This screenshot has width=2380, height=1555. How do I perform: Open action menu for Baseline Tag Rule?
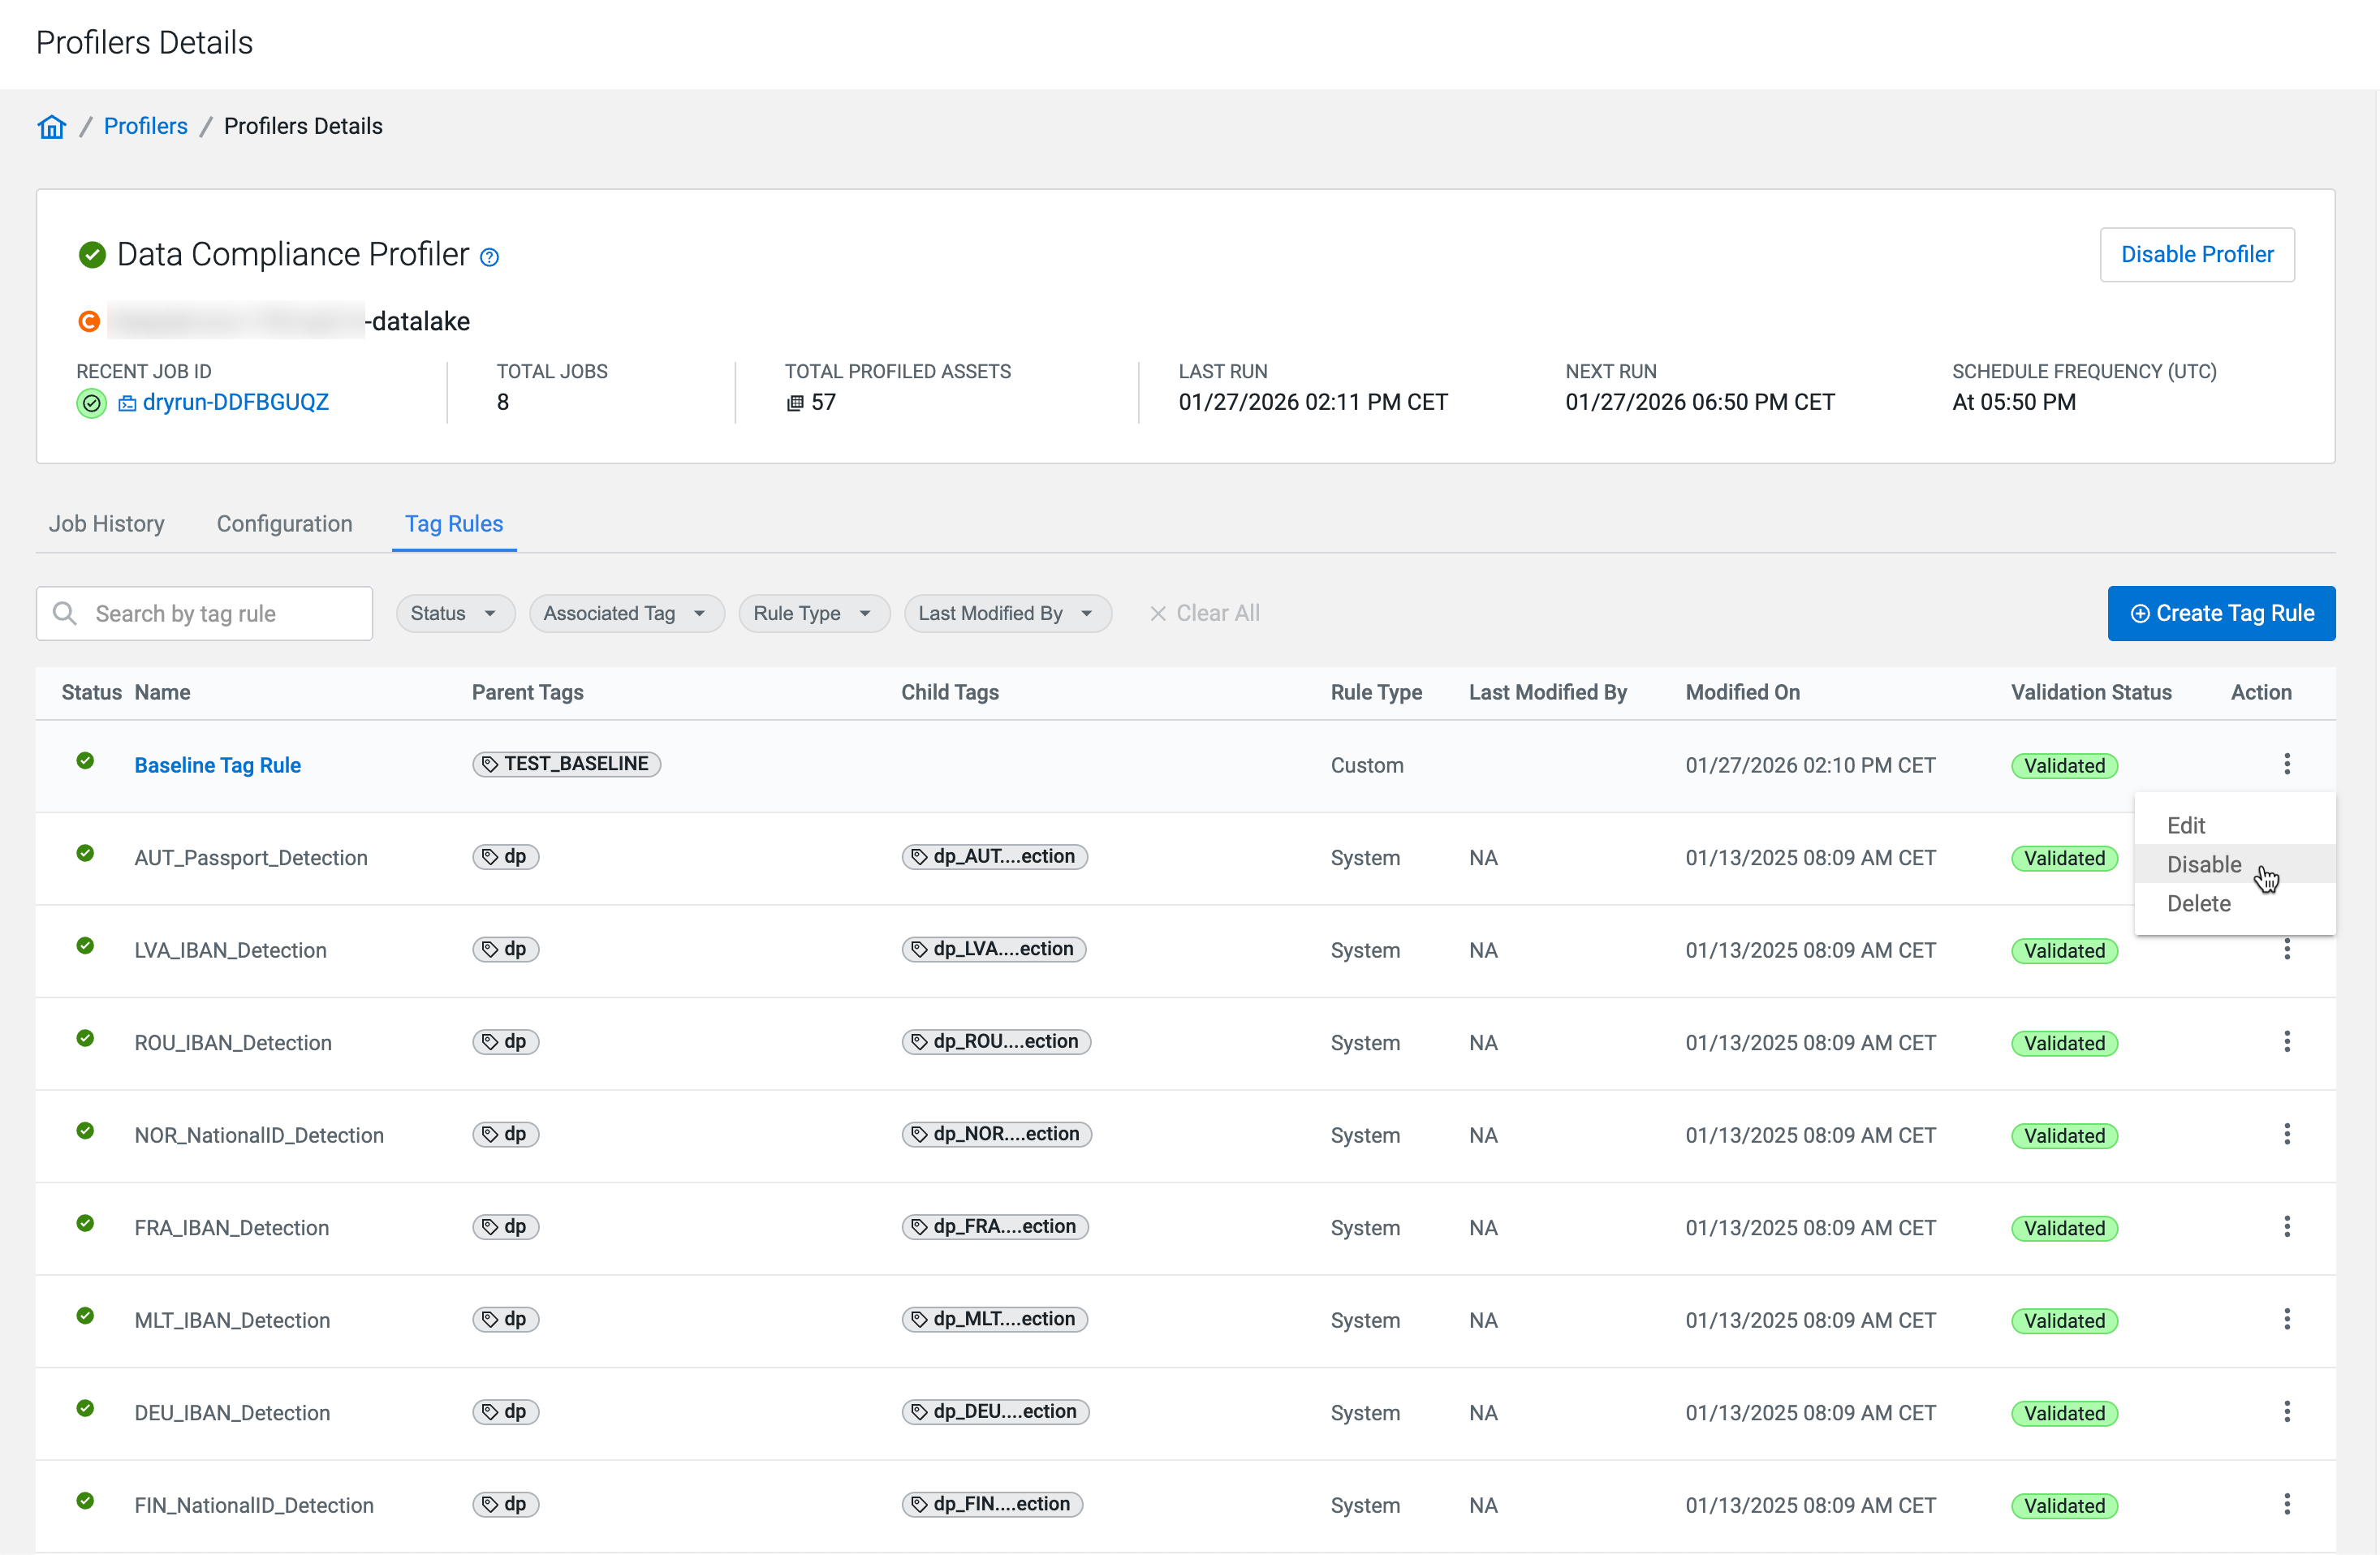tap(2286, 764)
